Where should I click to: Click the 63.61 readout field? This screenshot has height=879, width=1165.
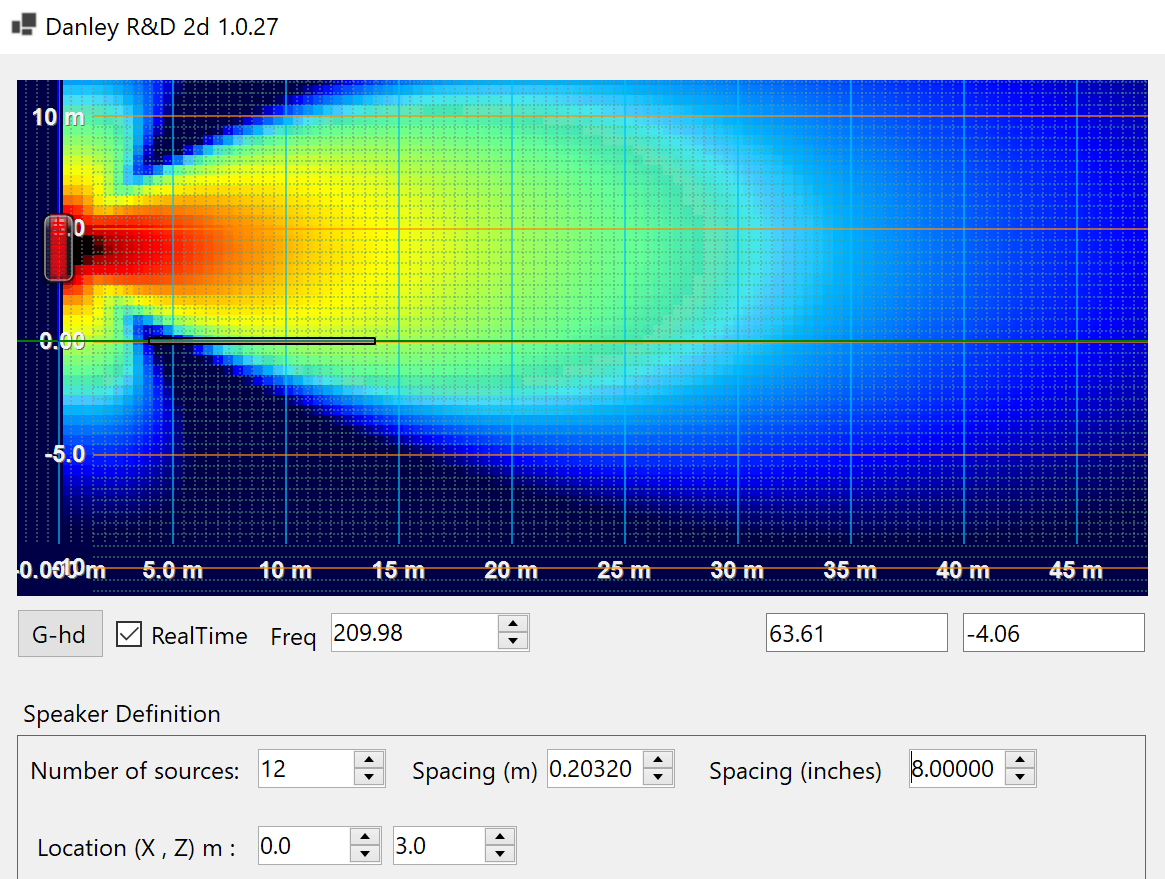(x=856, y=633)
